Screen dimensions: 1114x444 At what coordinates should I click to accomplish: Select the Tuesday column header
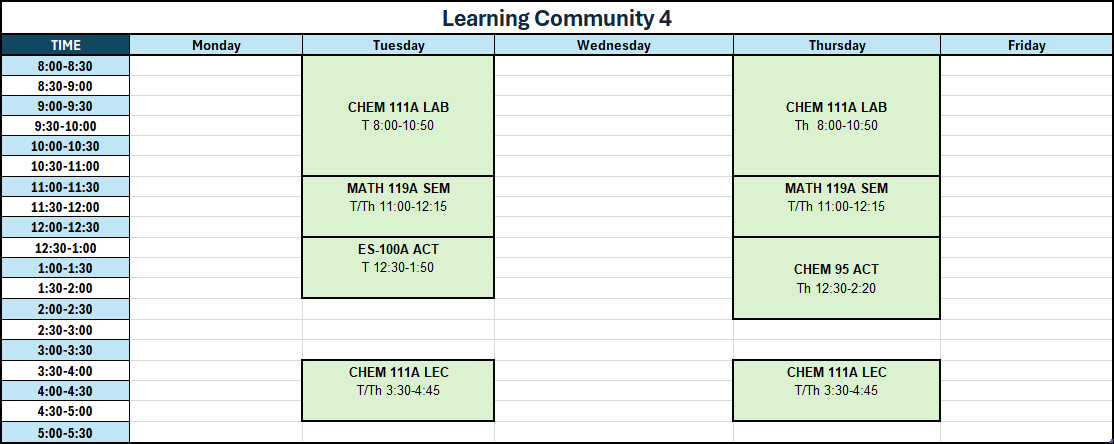point(399,45)
